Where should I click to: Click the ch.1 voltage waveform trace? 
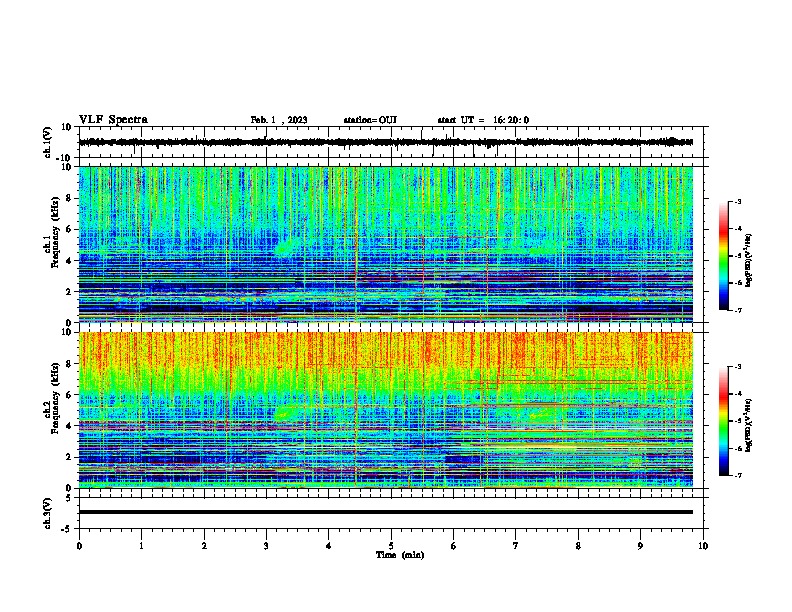pos(386,142)
